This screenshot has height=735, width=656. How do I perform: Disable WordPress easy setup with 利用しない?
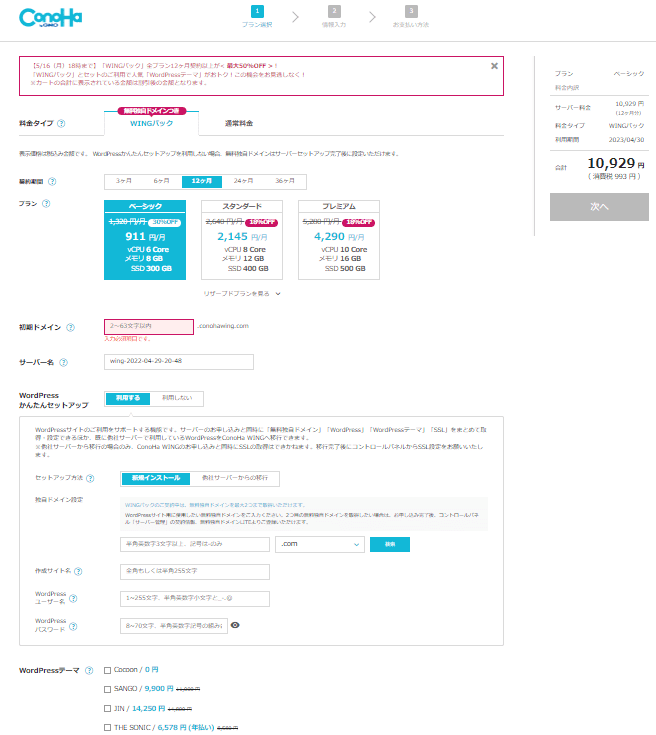(177, 398)
